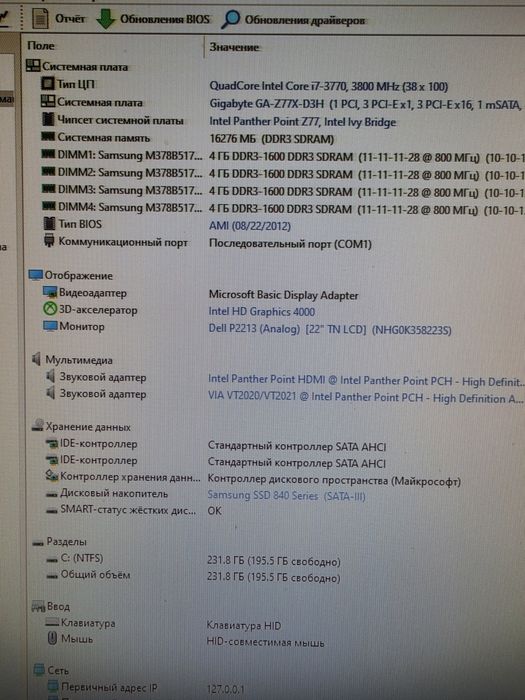Click the Контроллер хранения данн... icon
Image resolution: width=525 pixels, height=700 pixels.
52,476
